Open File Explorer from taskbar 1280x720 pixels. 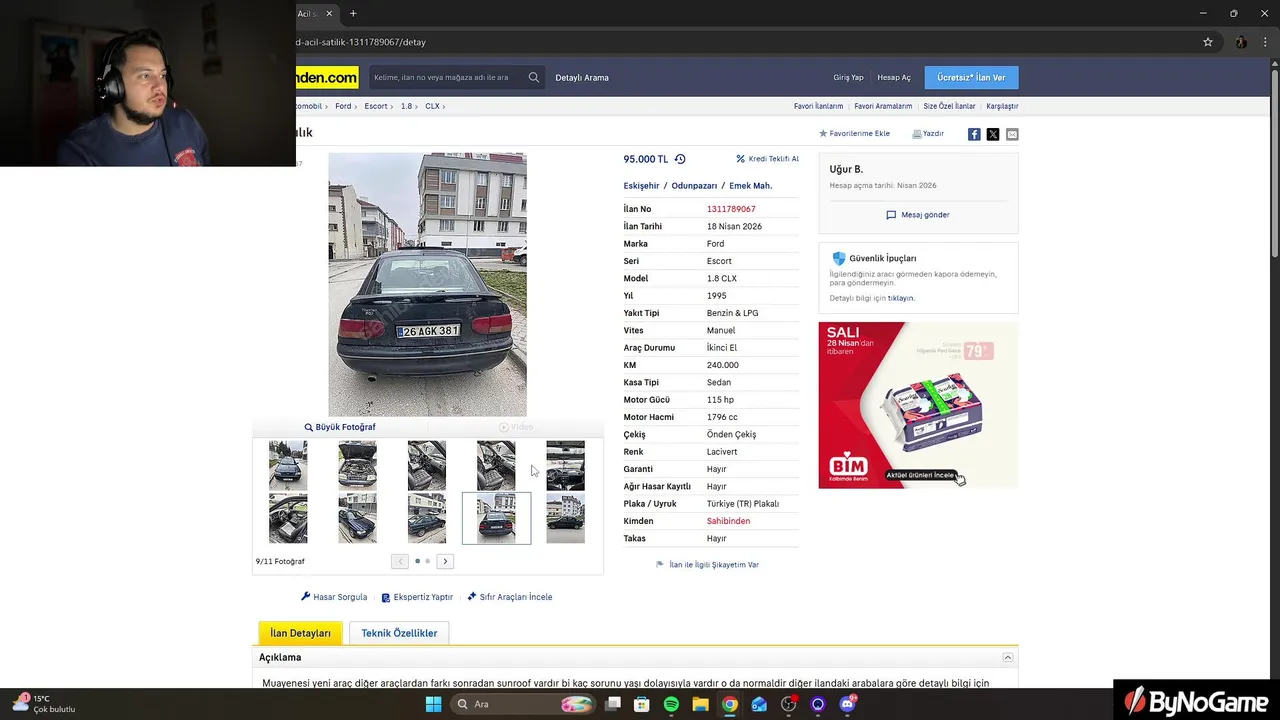click(x=701, y=704)
